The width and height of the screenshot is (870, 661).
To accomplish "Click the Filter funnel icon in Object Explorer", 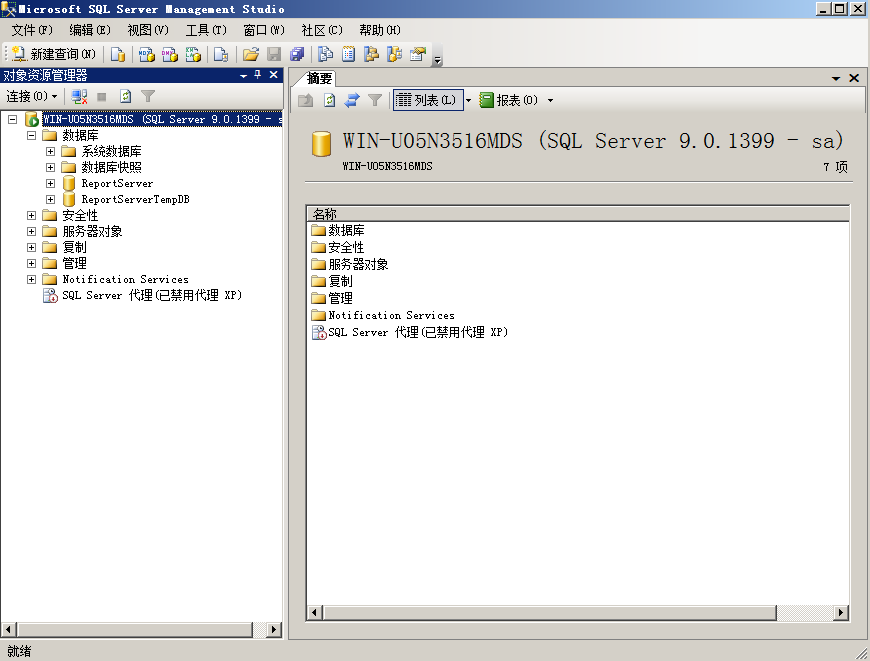I will pyautogui.click(x=148, y=97).
